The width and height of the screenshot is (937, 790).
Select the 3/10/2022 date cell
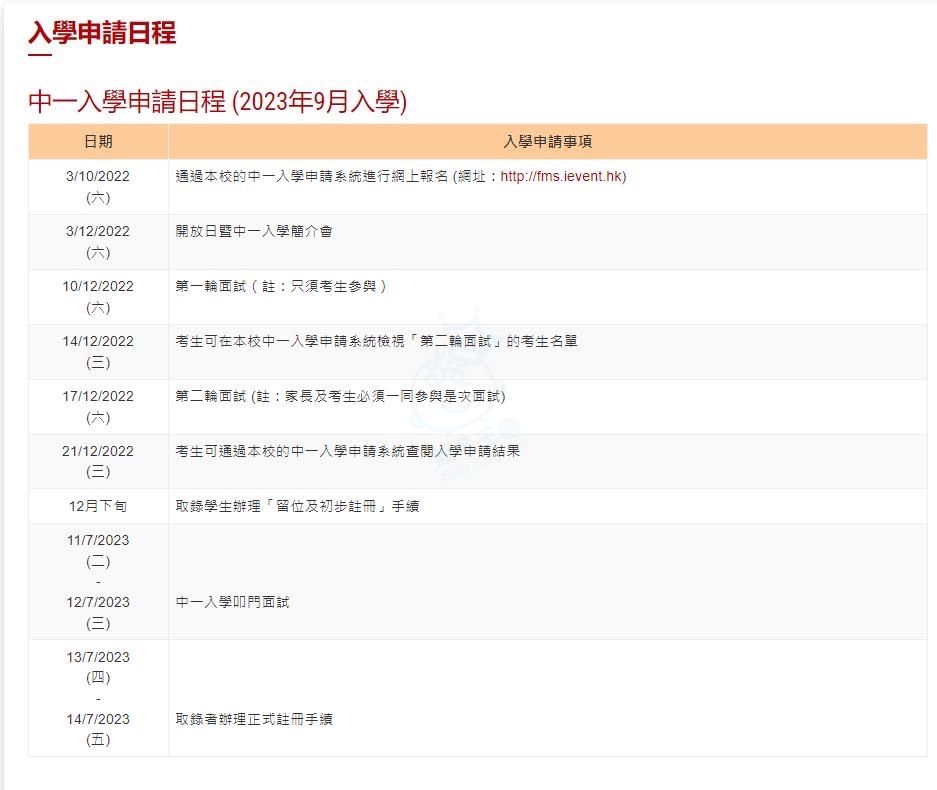point(98,176)
